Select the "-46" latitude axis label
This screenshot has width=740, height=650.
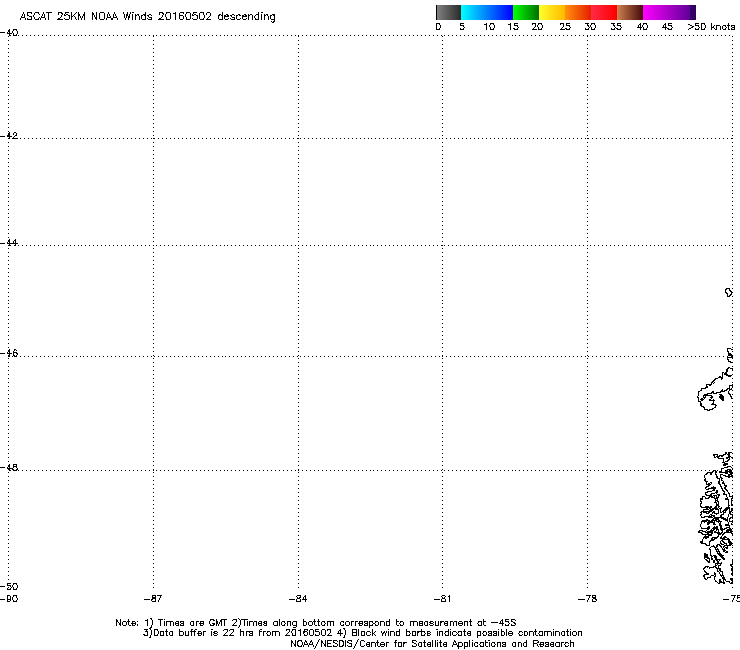pos(9,353)
